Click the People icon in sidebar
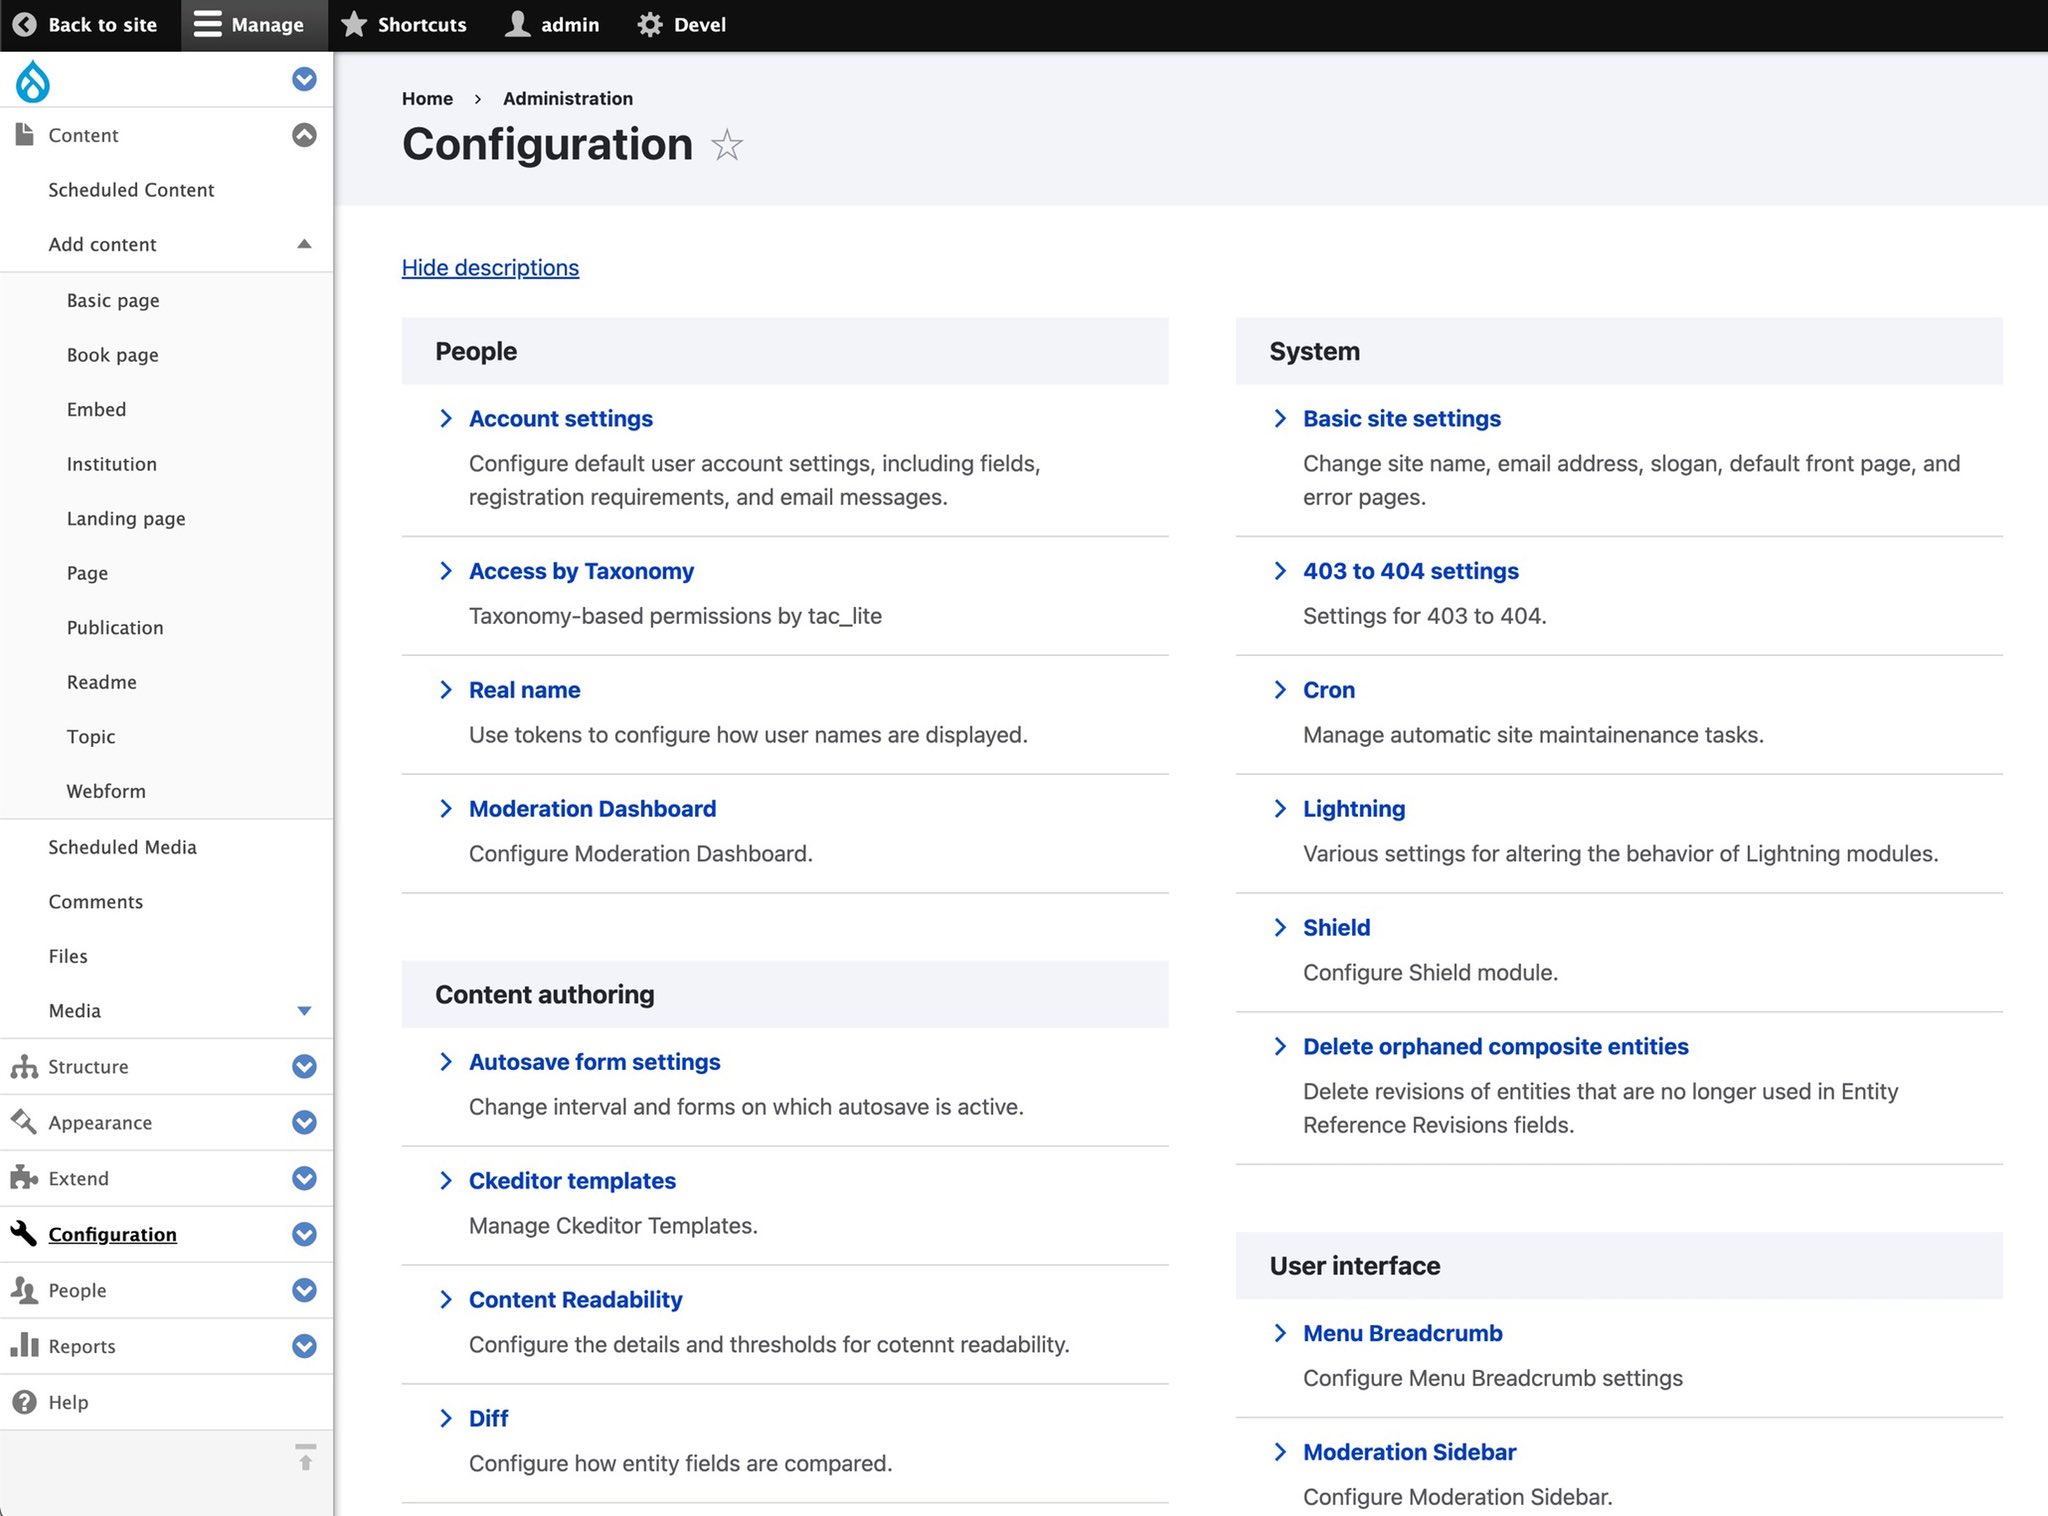2048x1516 pixels. 24,1290
